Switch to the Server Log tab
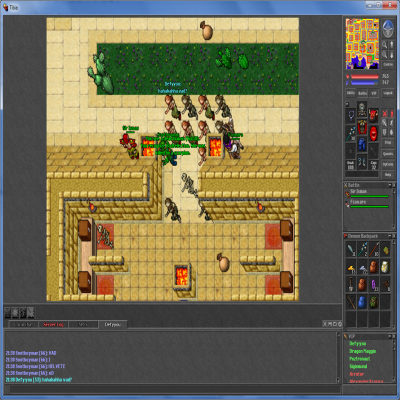This screenshot has width=400, height=400. (x=53, y=324)
